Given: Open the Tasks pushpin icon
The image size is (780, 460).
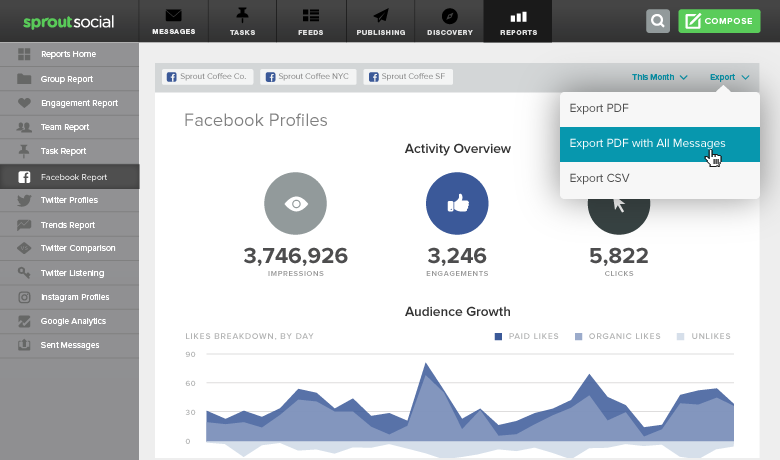Looking at the screenshot, I should pos(242,15).
